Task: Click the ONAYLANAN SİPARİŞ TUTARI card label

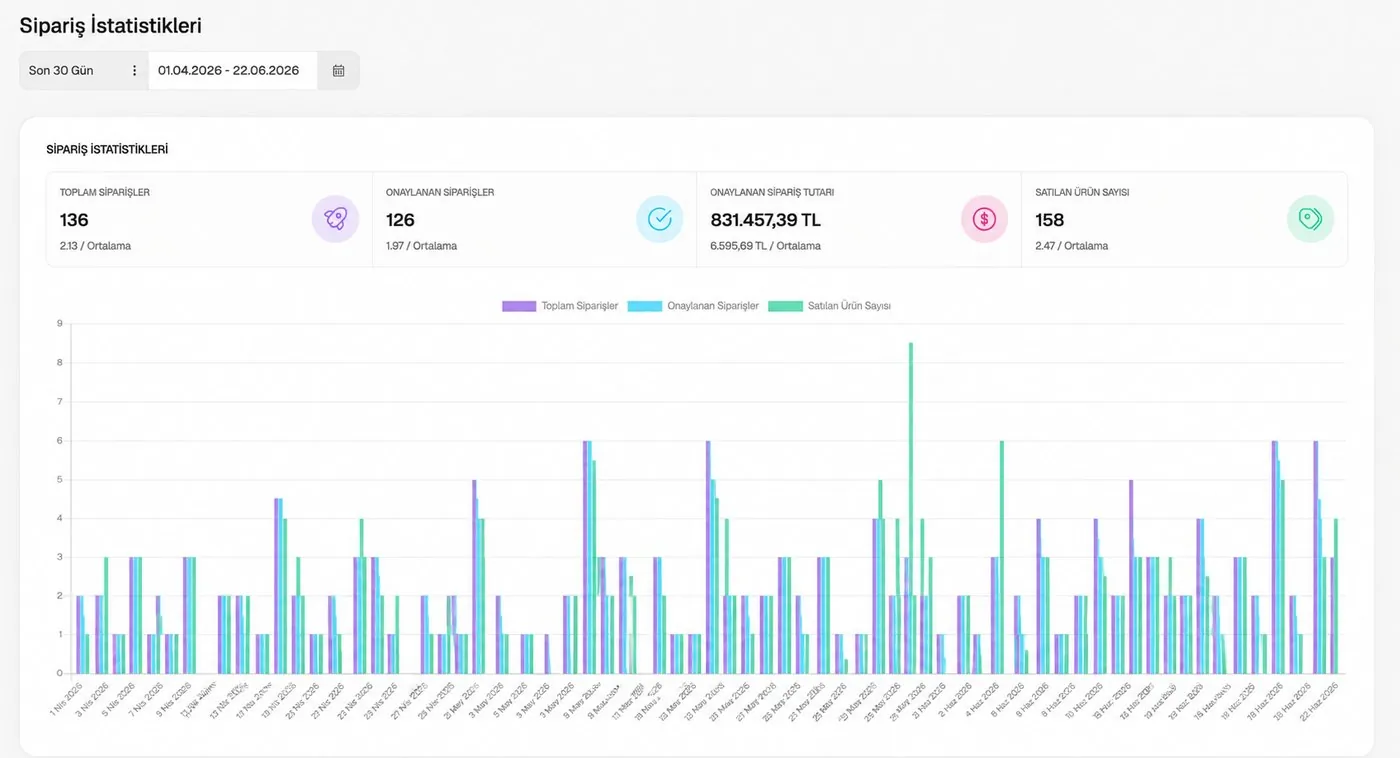Action: point(772,192)
